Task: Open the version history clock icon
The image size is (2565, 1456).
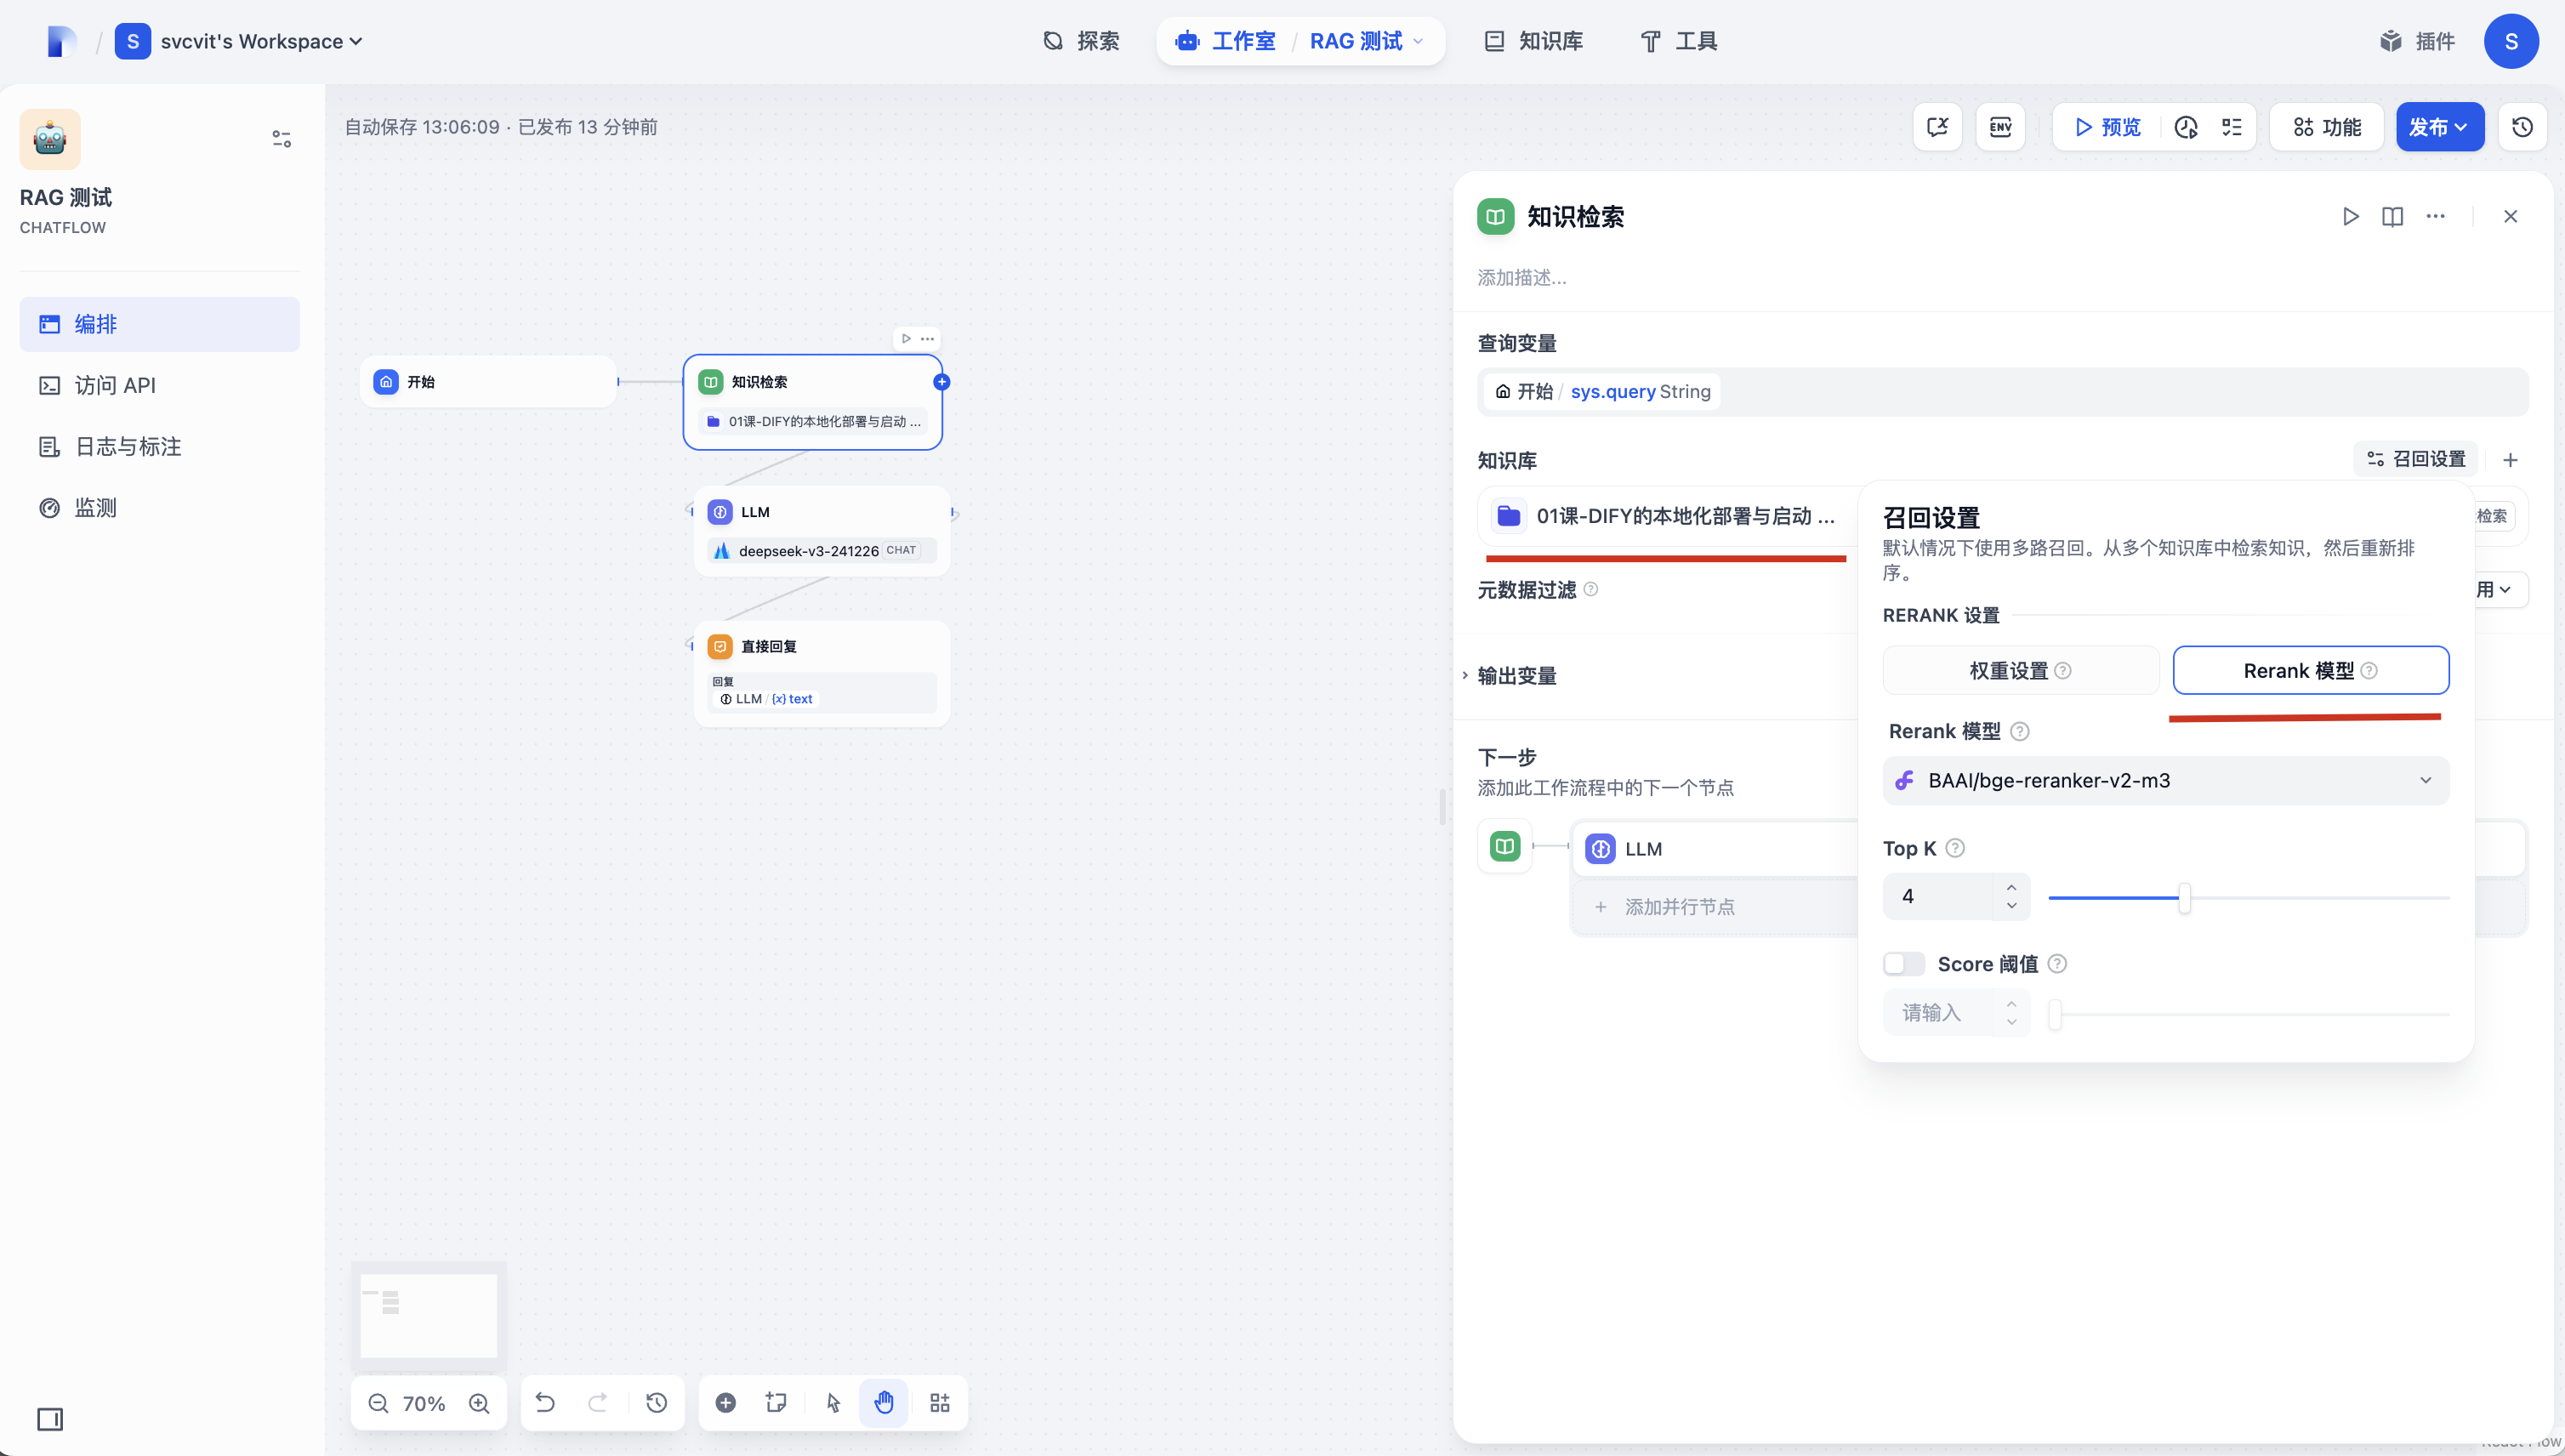Action: pos(2522,127)
